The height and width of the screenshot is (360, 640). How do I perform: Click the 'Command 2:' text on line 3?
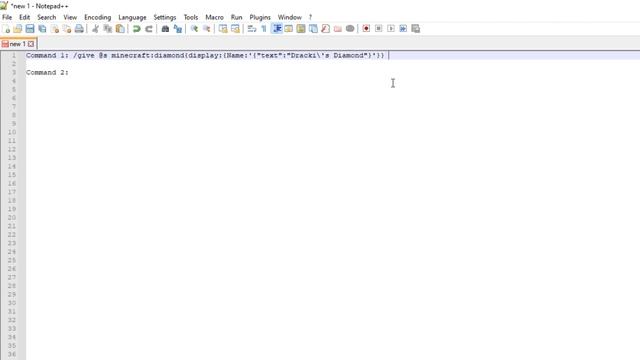[x=47, y=72]
